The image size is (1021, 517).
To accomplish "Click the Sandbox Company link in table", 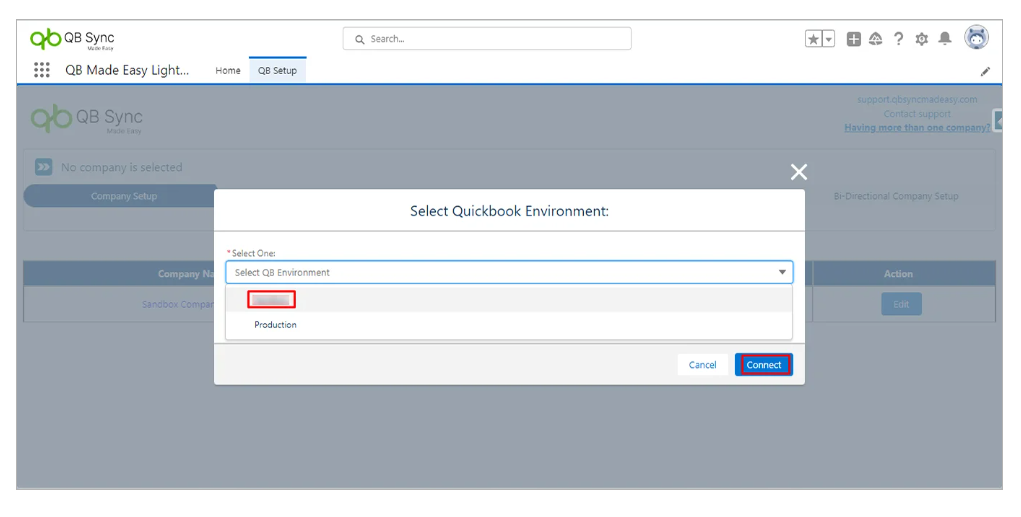I will 178,304.
